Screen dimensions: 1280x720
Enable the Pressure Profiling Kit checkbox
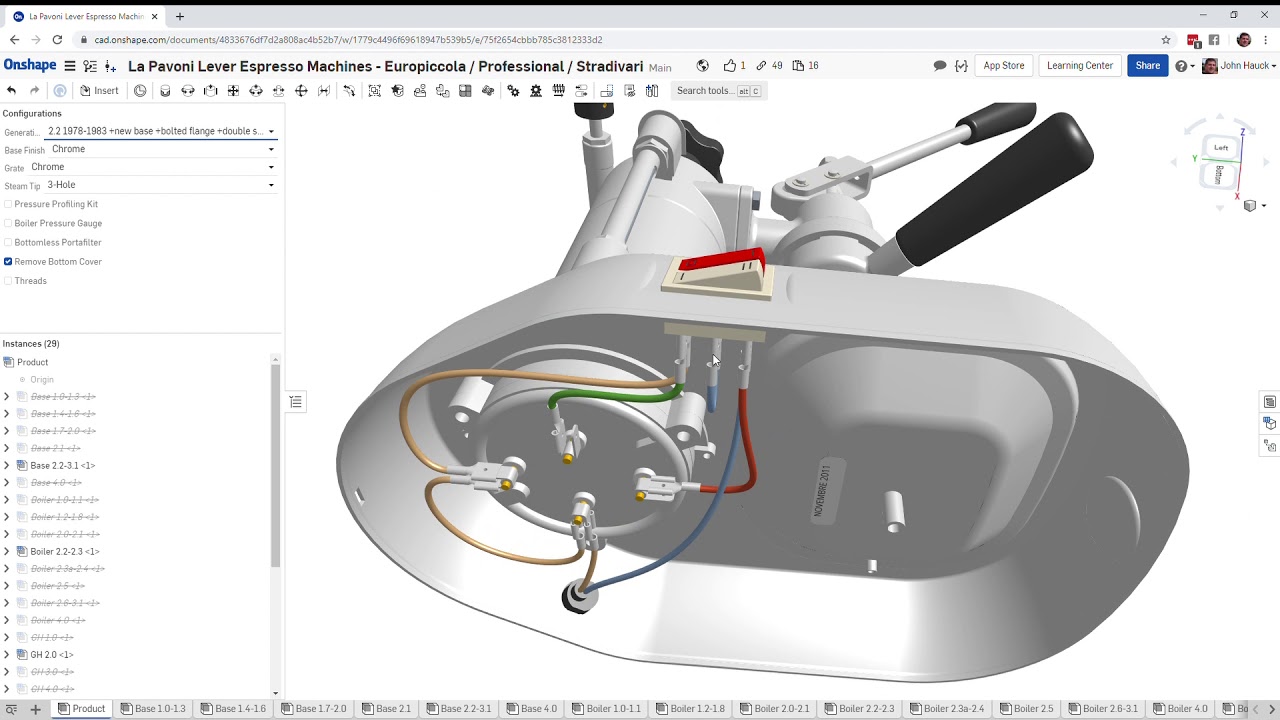(x=8, y=204)
